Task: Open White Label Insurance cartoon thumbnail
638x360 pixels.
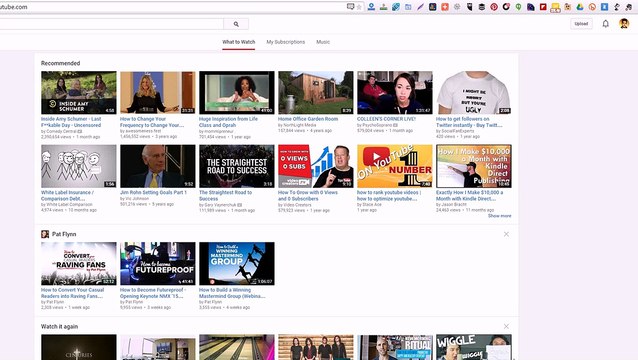Action: 79,166
